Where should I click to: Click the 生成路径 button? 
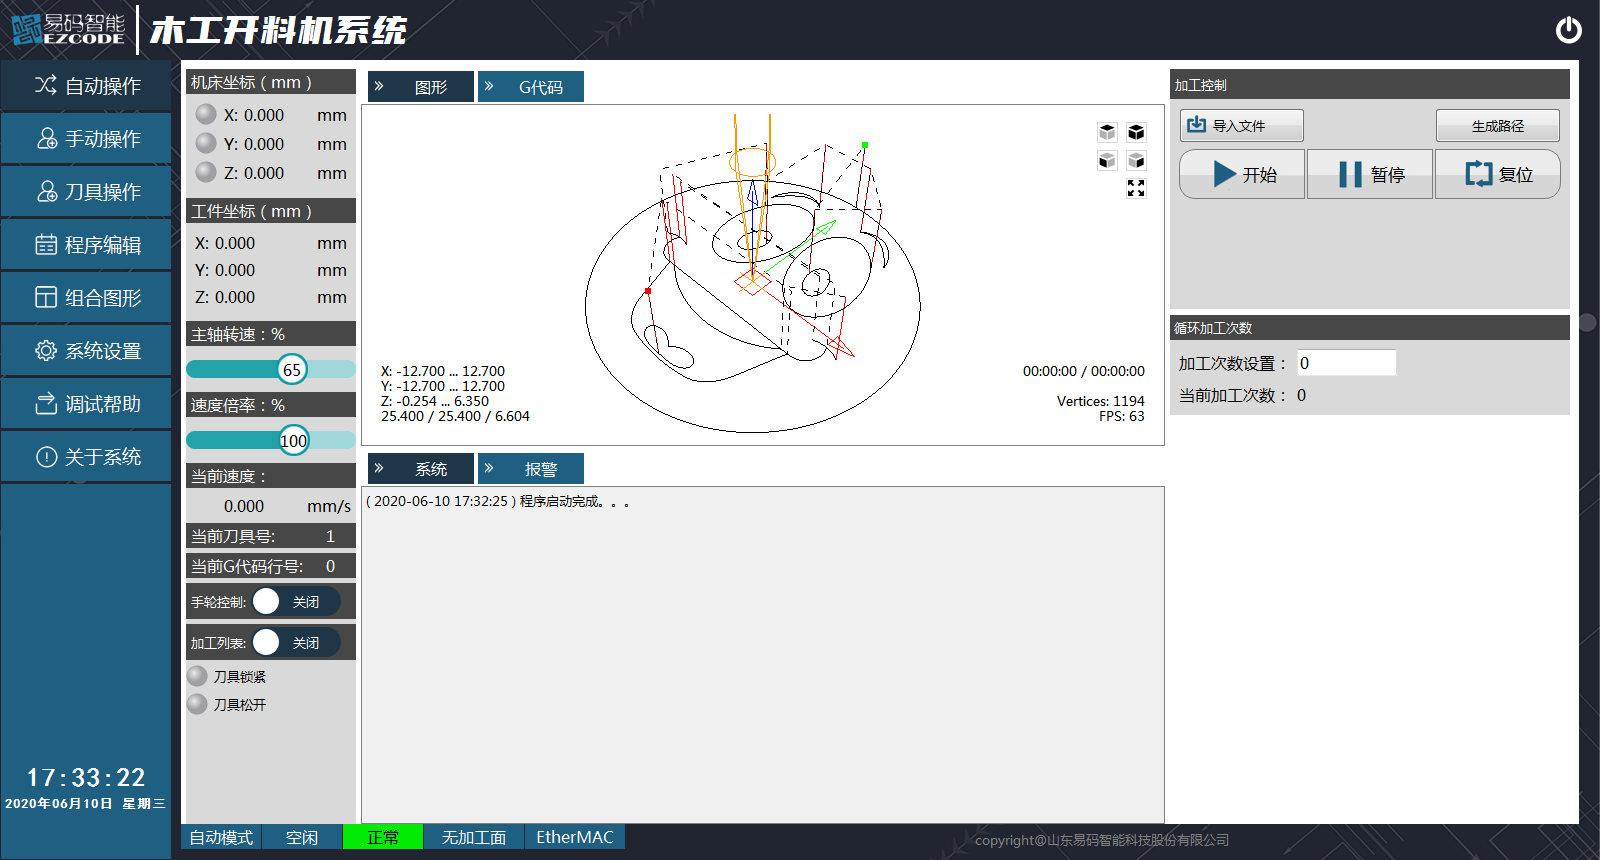(x=1497, y=126)
